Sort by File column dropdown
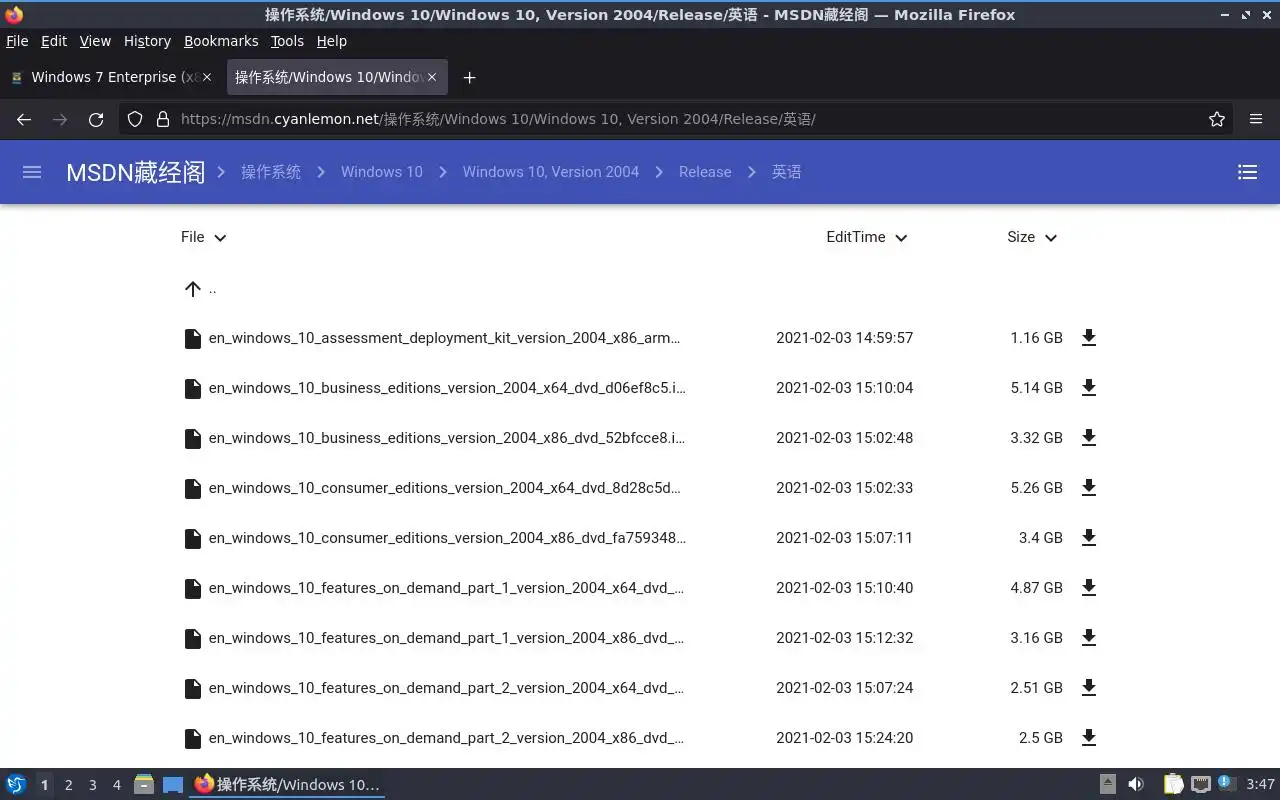This screenshot has width=1280, height=800. (x=204, y=237)
